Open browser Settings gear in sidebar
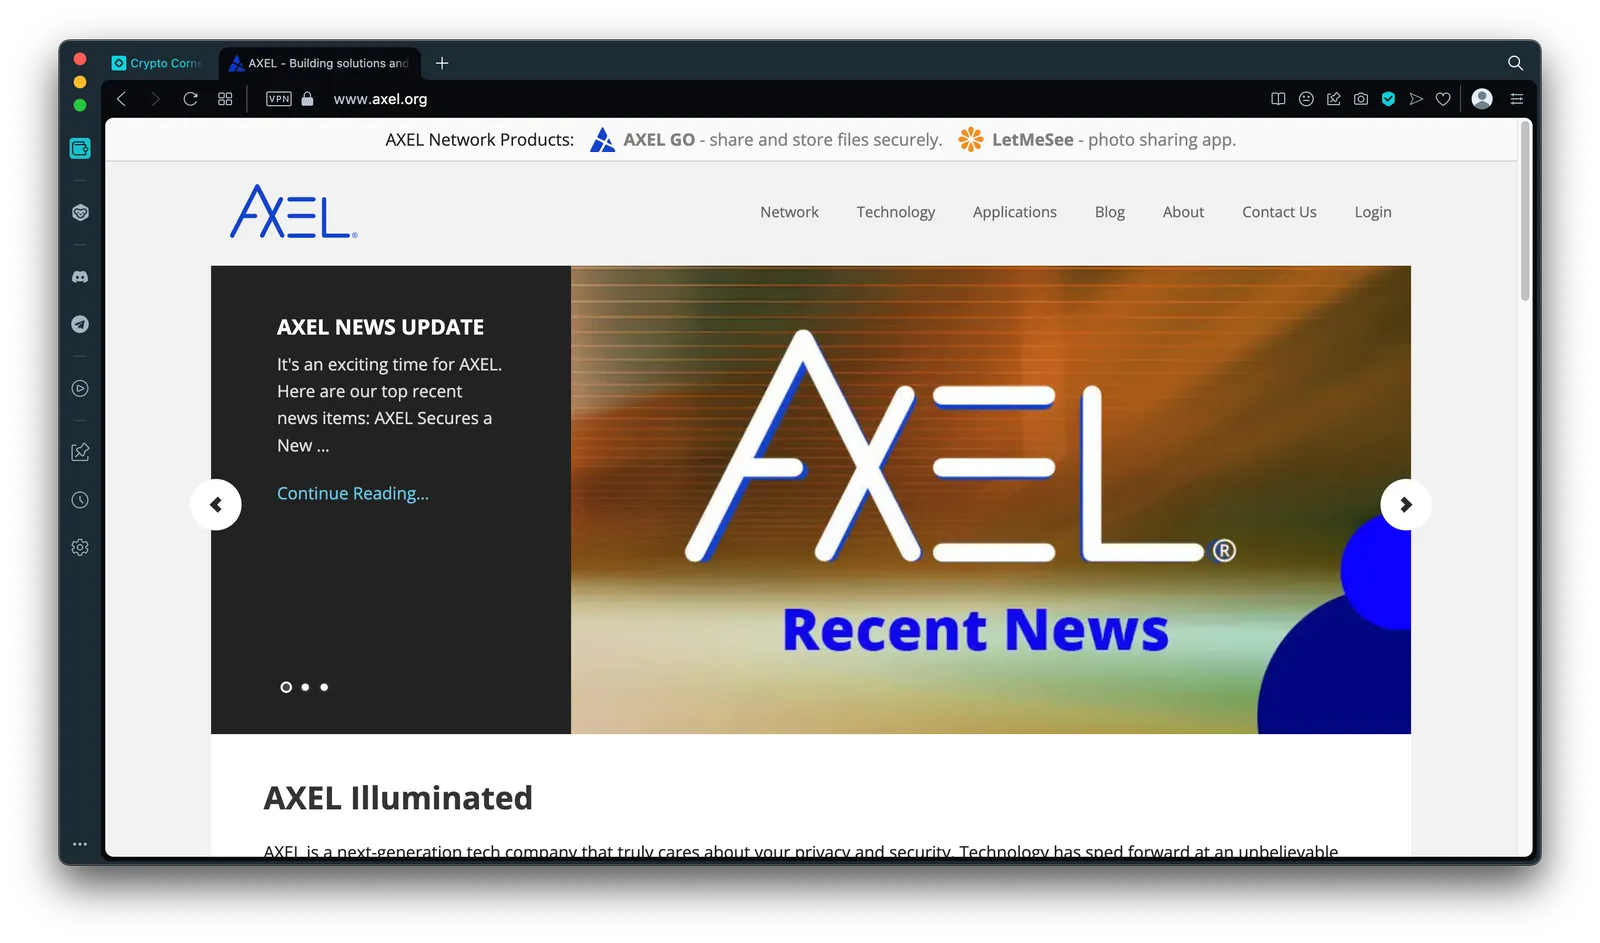Screen dimensions: 1600x943 80,547
